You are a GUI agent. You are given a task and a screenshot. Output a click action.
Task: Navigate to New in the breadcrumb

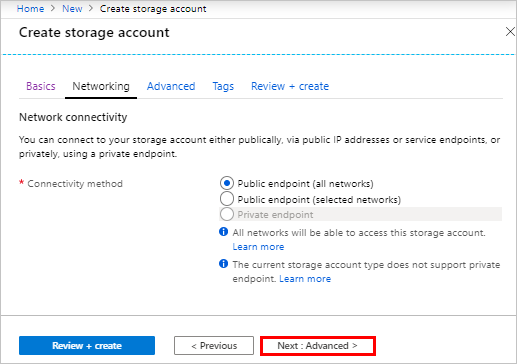[72, 9]
